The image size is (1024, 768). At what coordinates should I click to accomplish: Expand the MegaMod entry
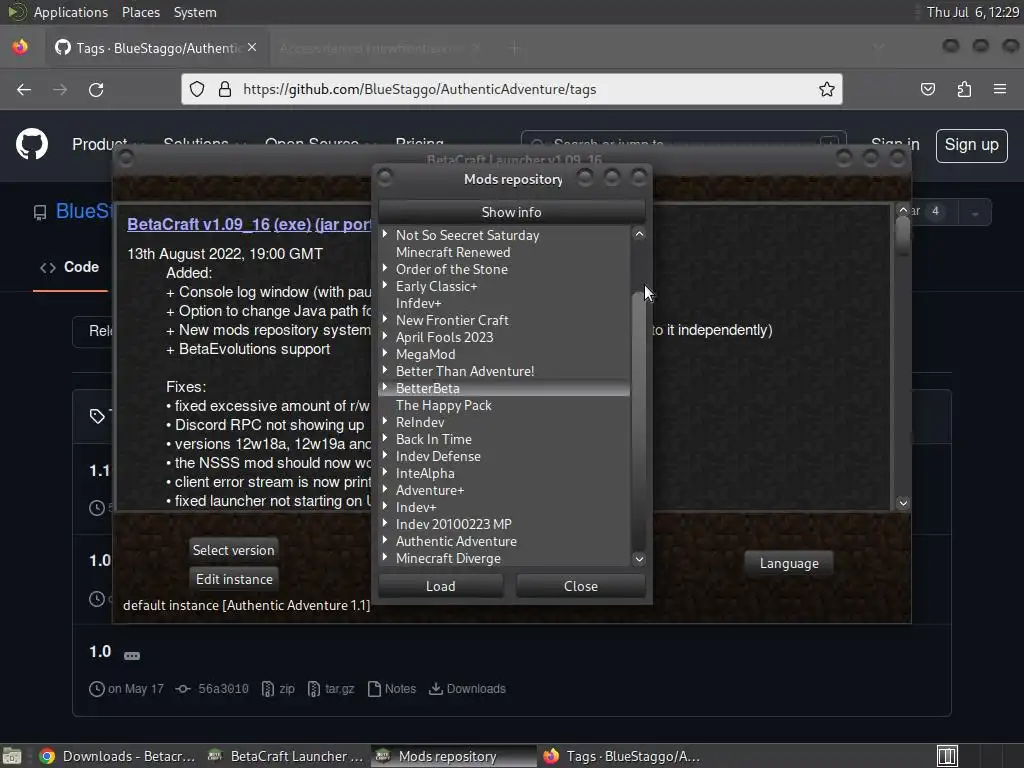pos(385,353)
